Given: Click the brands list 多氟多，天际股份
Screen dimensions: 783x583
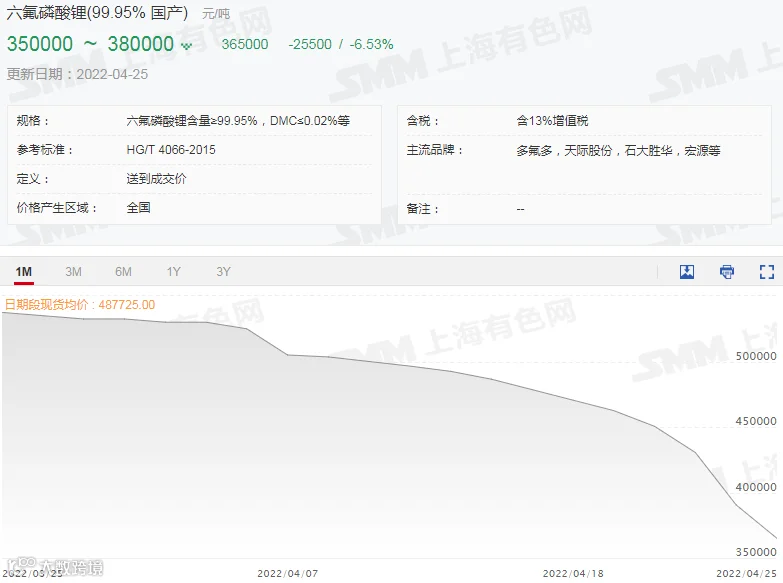Looking at the screenshot, I should click(618, 150).
